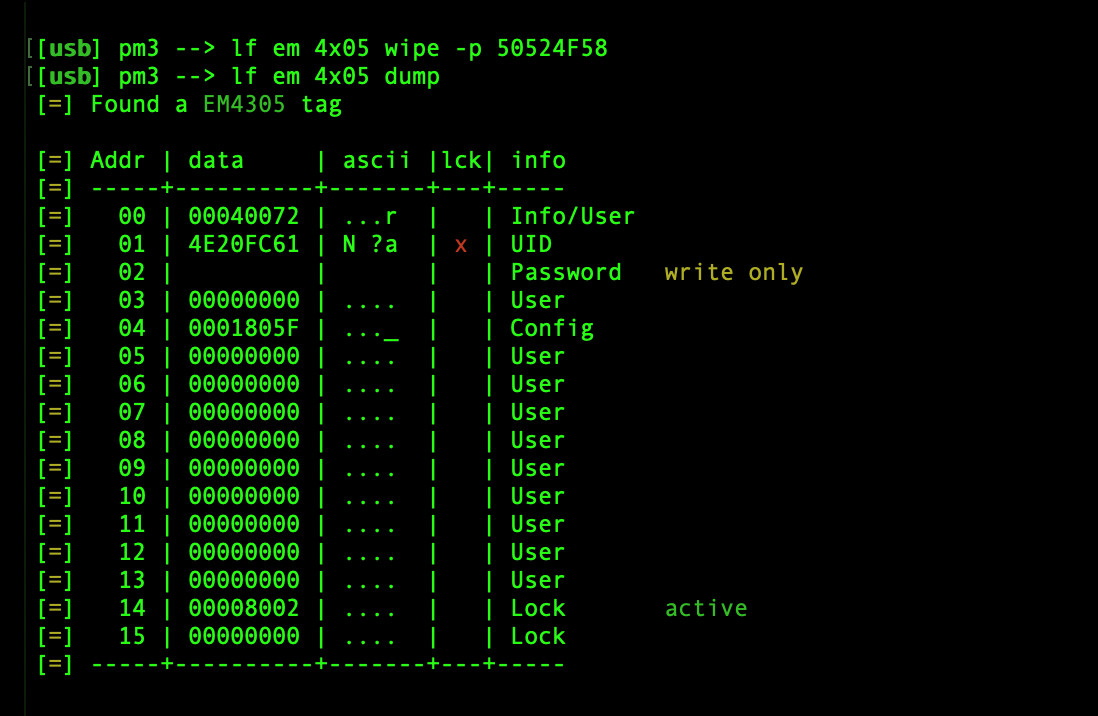The height and width of the screenshot is (716, 1098).
Task: Click the 'Config' info label
Action: pyautogui.click(x=552, y=328)
